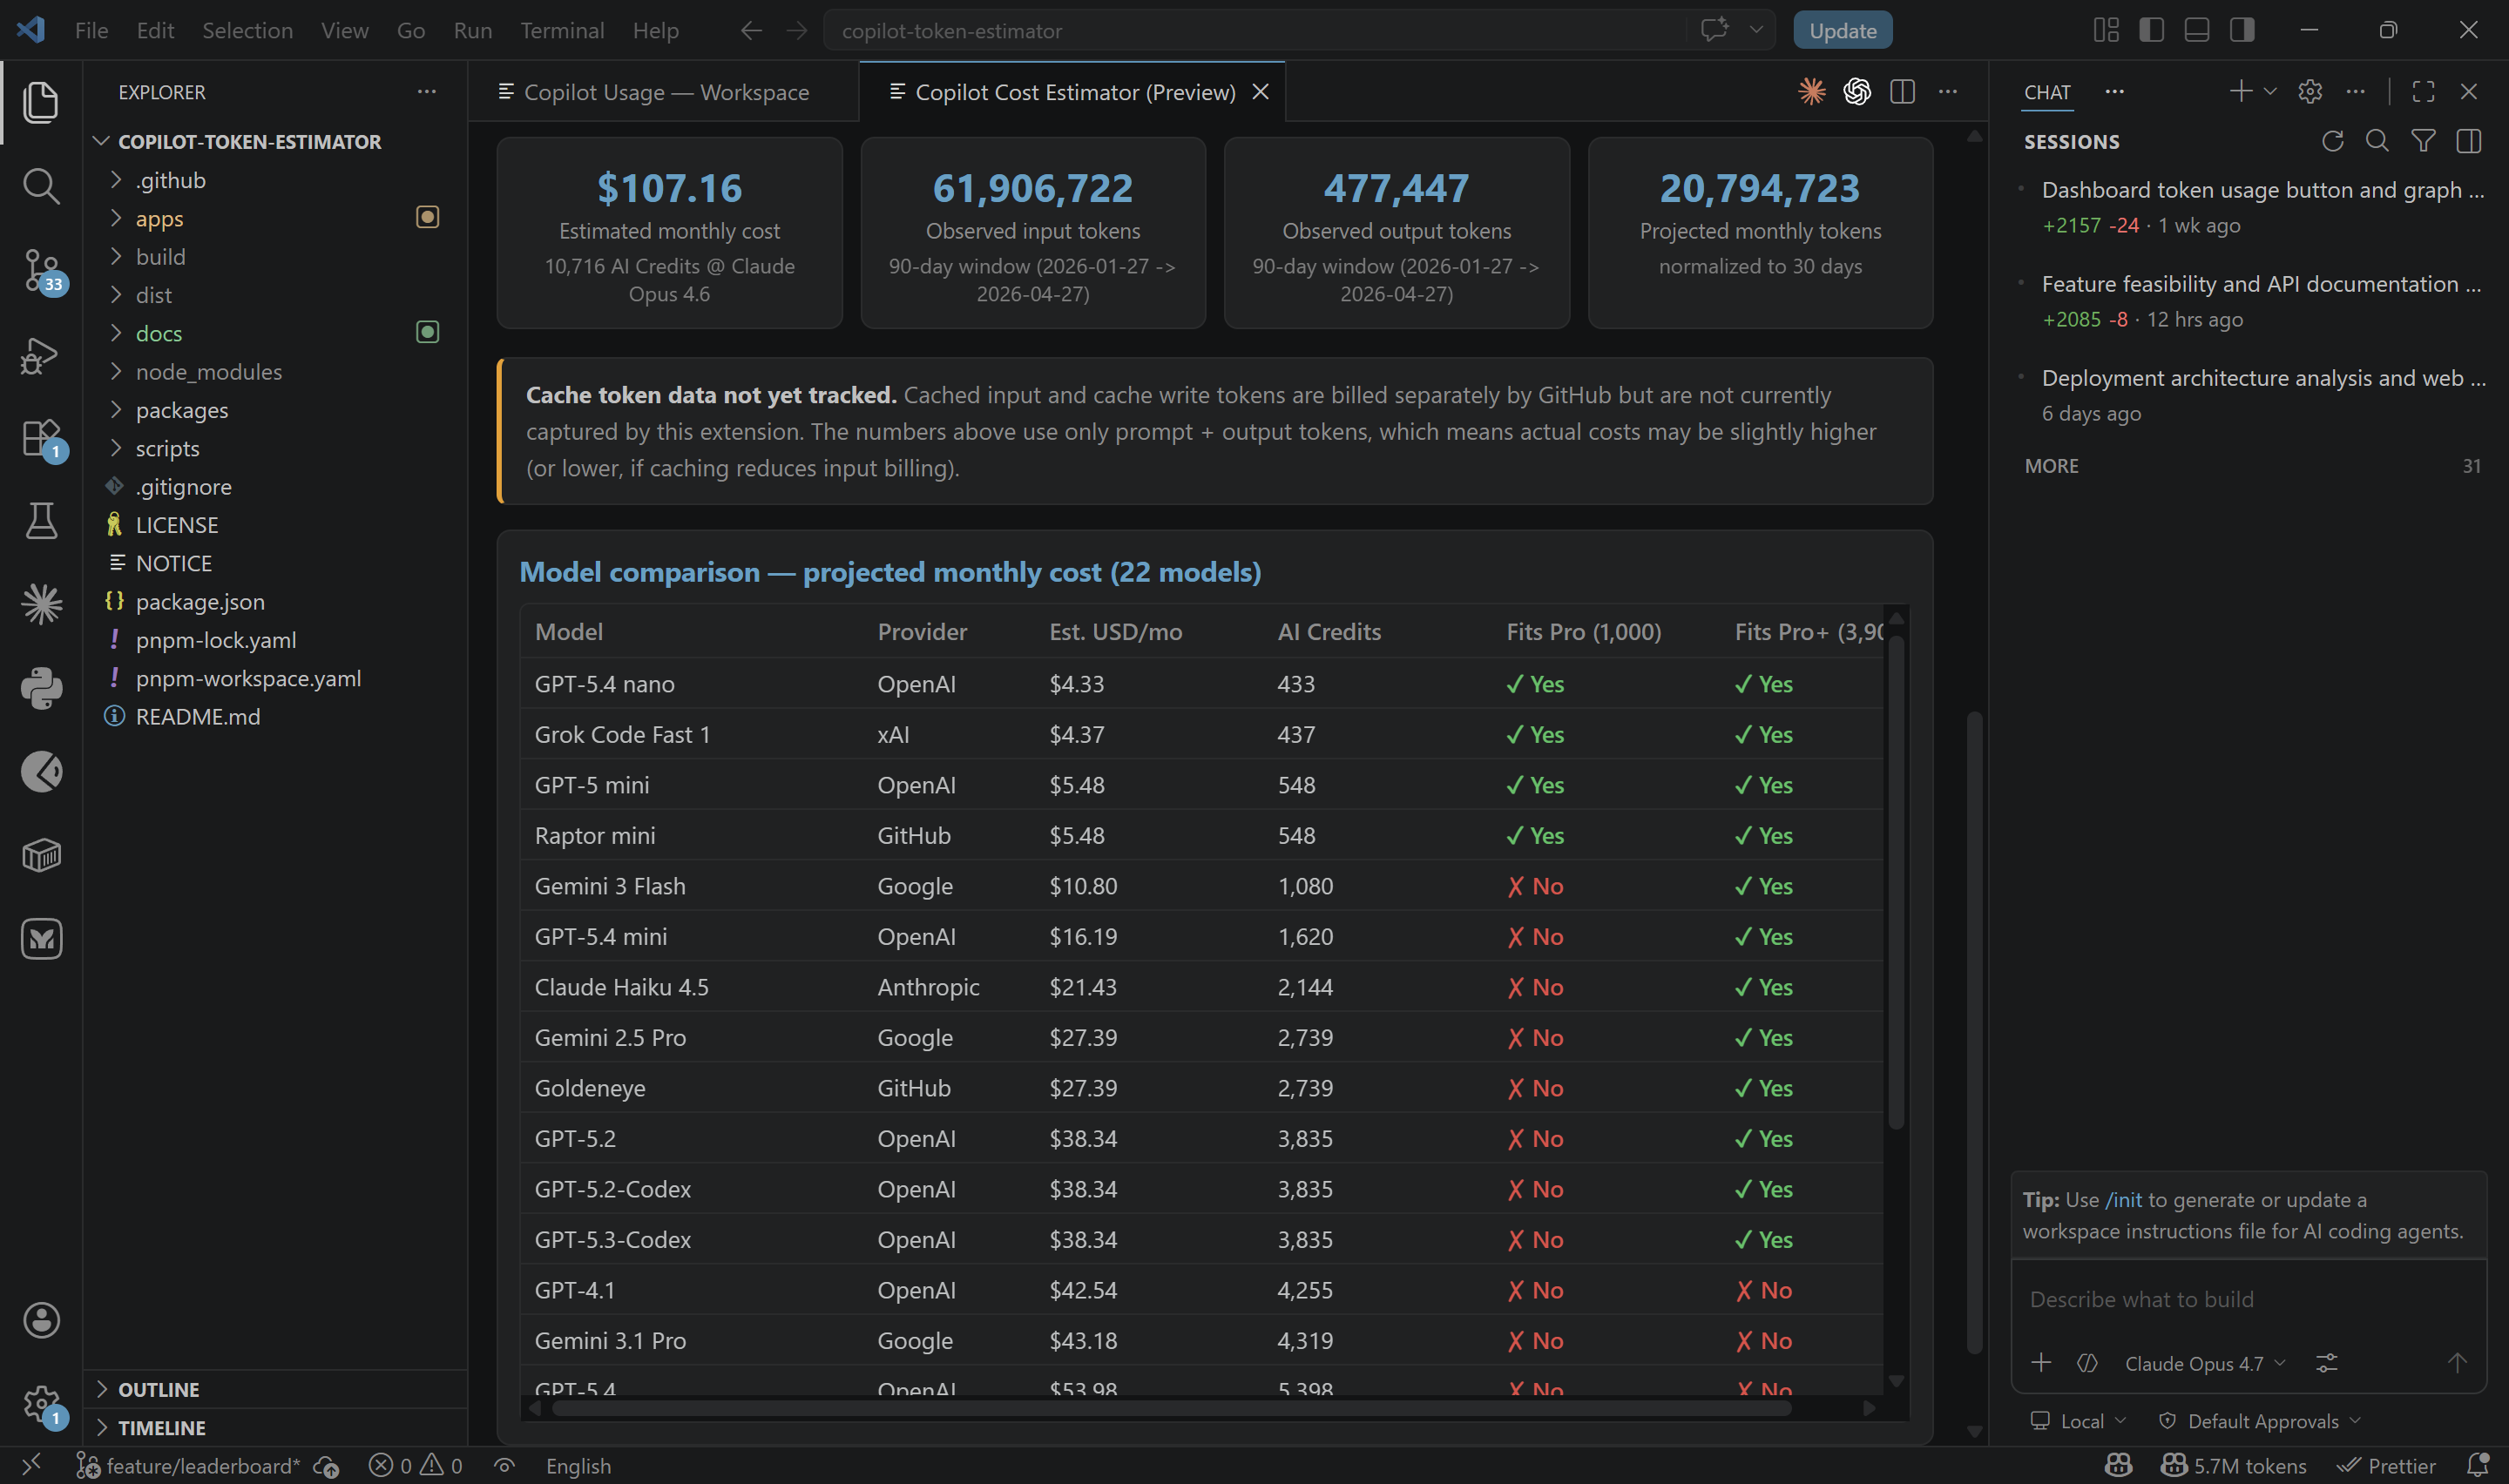The width and height of the screenshot is (2509, 1484).
Task: Expand the node_modules folder
Action: click(x=116, y=371)
